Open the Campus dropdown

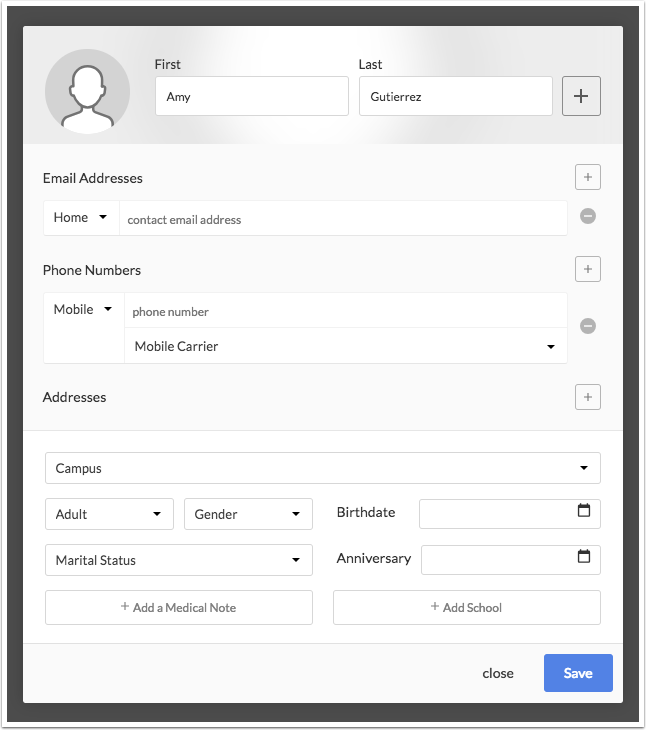(x=323, y=468)
